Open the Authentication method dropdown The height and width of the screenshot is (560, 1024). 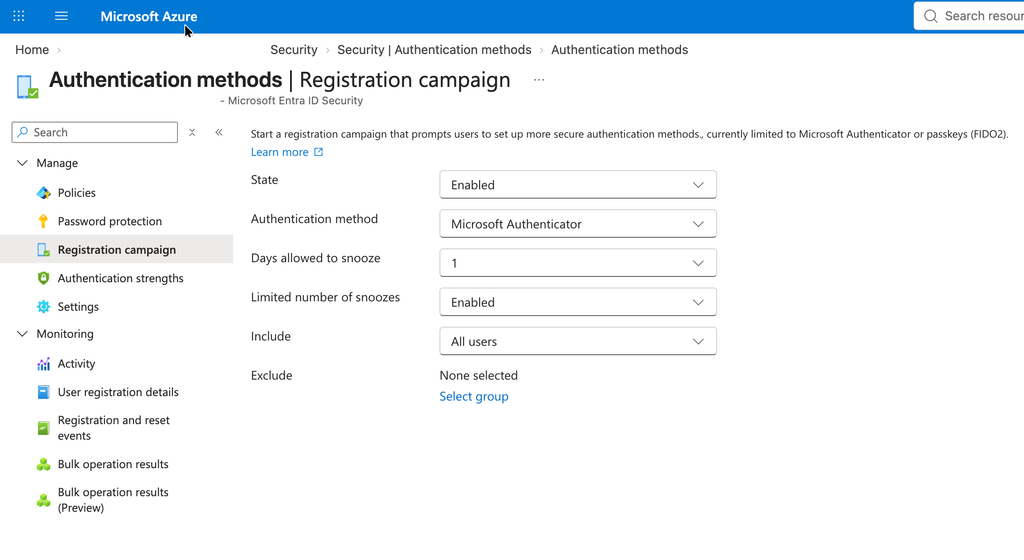(x=578, y=224)
